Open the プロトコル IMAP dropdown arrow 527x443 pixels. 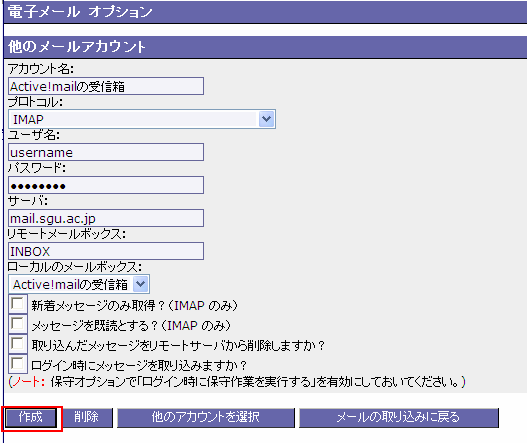(x=267, y=119)
